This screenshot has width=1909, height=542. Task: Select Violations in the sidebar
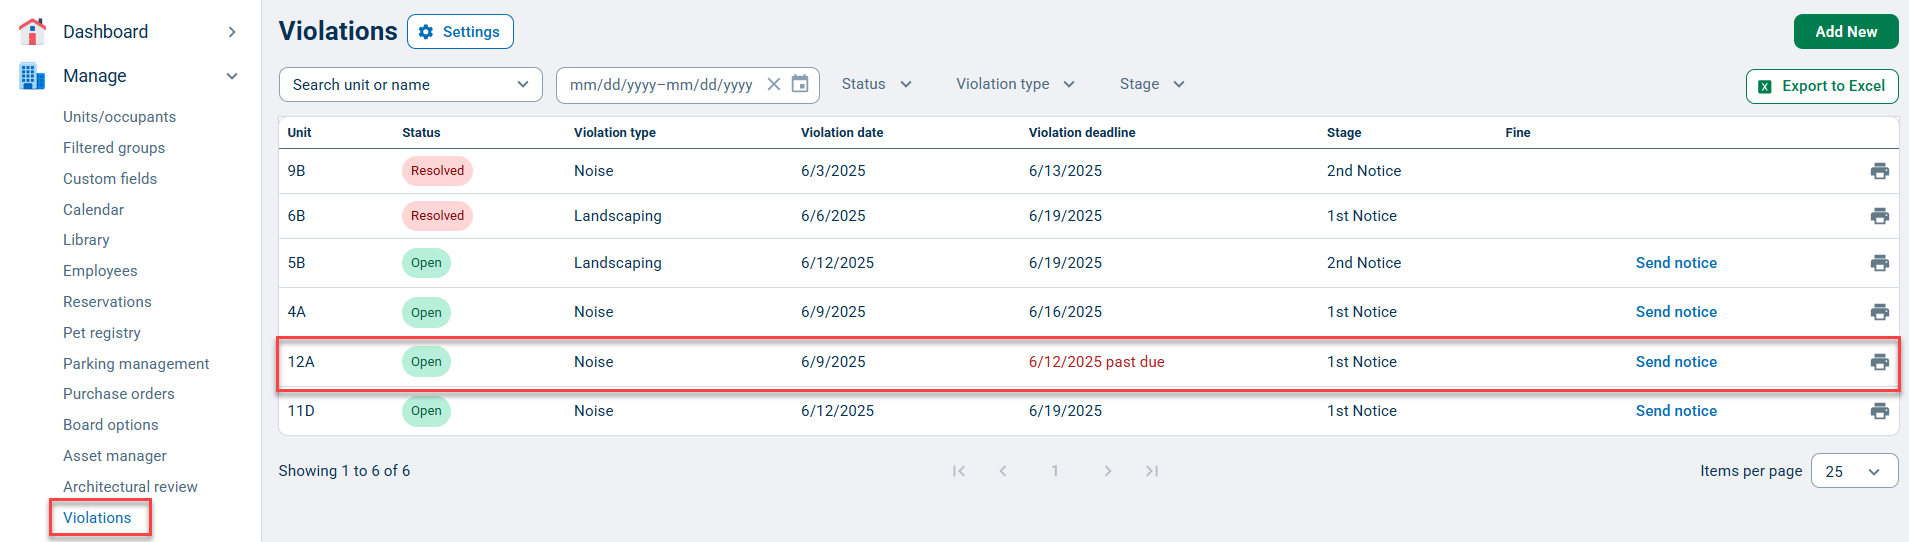point(97,518)
